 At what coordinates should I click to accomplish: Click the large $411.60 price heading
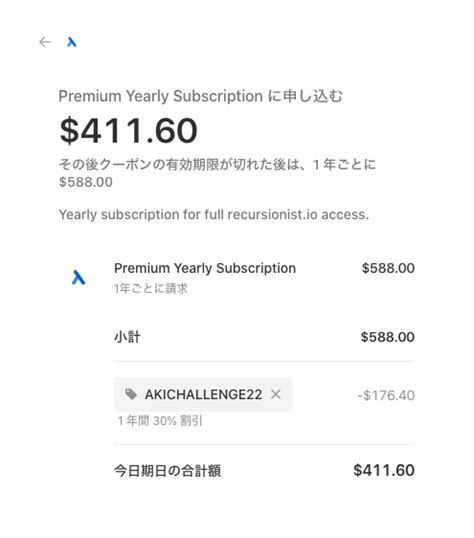click(128, 130)
